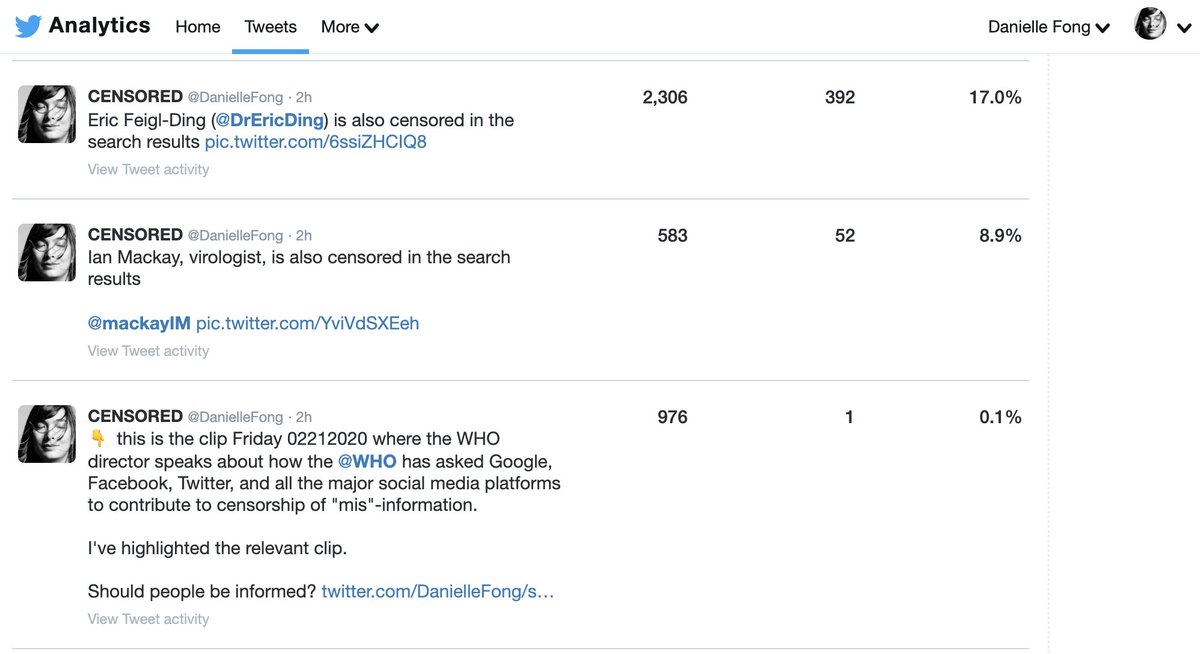Click @DanielleFong handle on WHO director tweet
Viewport: 1200px width, 654px height.
click(x=235, y=417)
